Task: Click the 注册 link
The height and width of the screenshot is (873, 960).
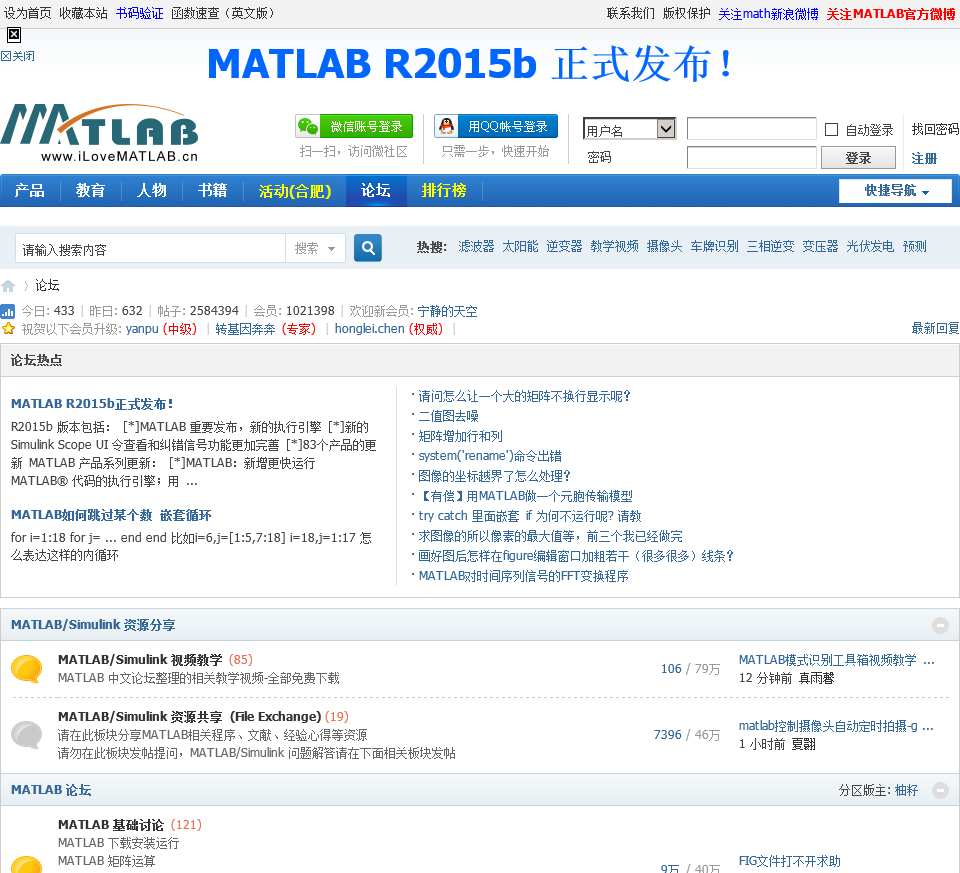Action: coord(924,159)
